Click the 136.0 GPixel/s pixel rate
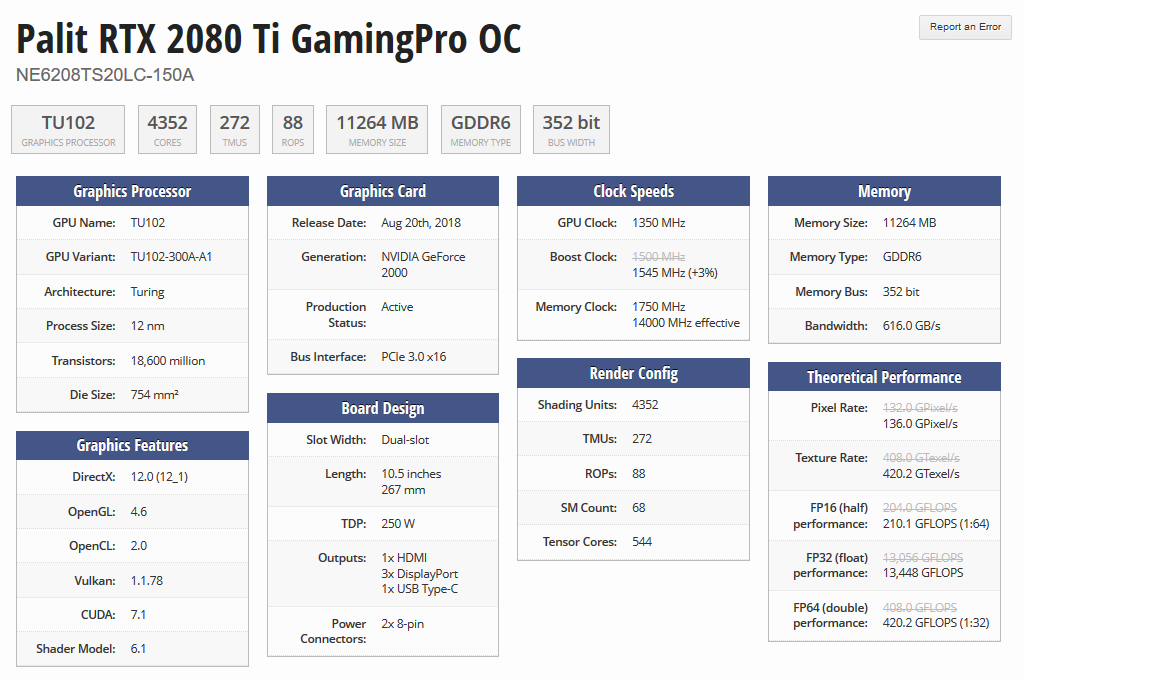The height and width of the screenshot is (679, 1152). (920, 424)
